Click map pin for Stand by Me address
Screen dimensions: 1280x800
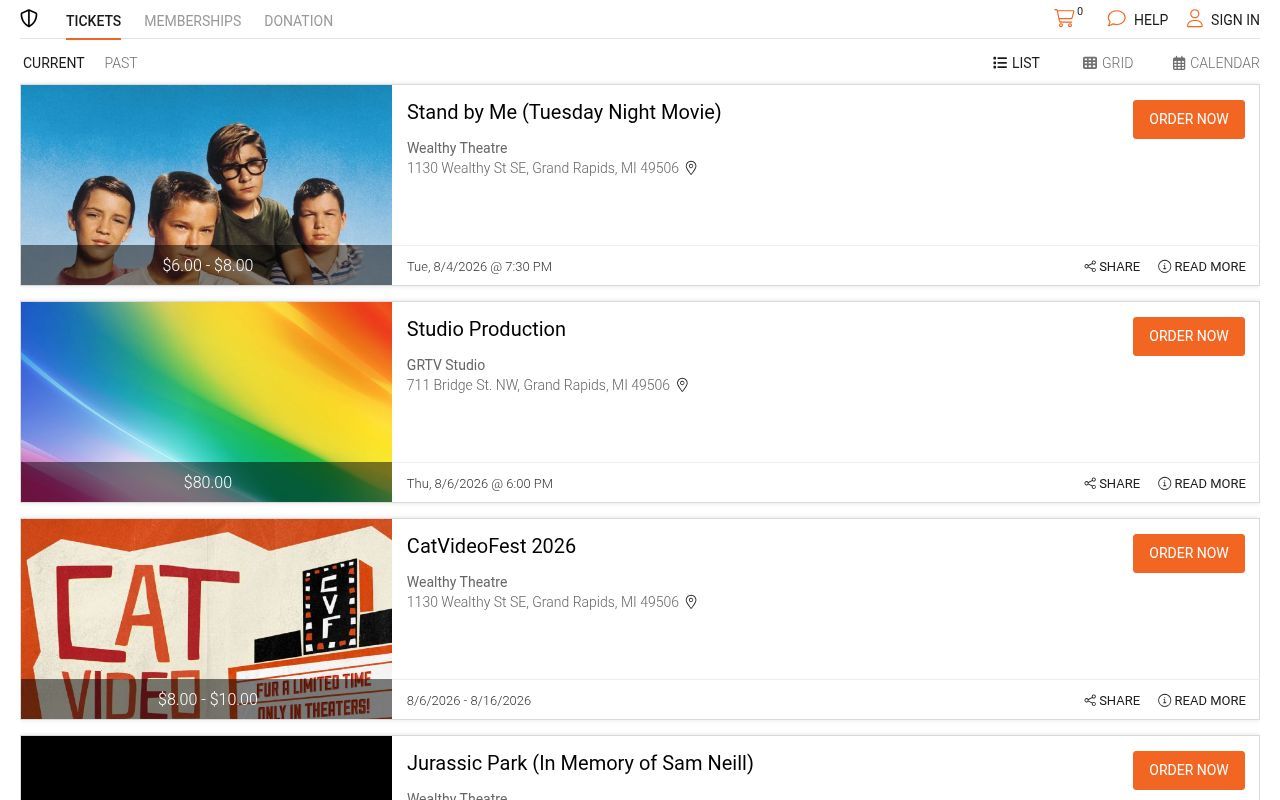tap(691, 168)
